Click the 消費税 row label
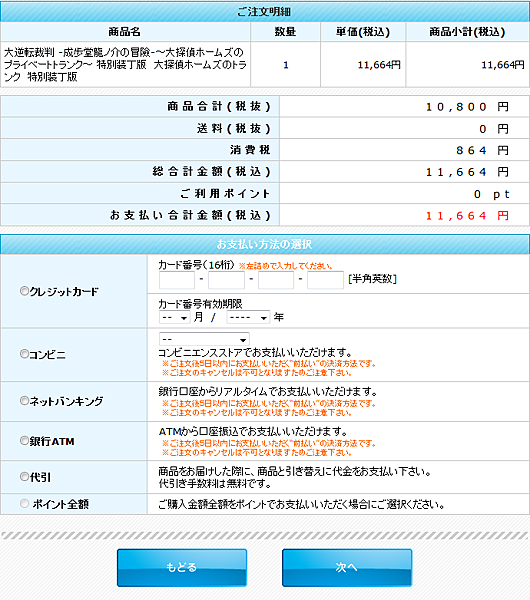Screen dimensions: 530x600 click(x=250, y=150)
